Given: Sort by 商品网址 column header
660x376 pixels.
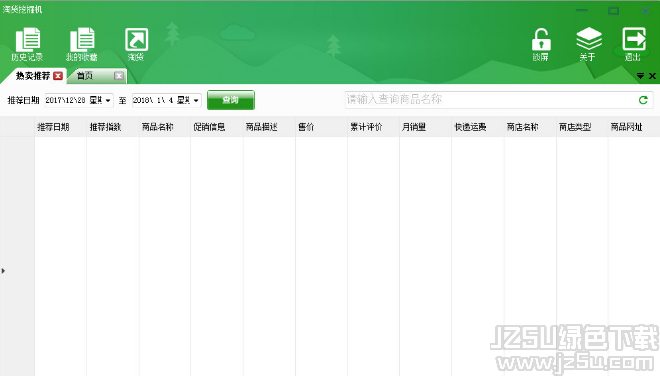Looking at the screenshot, I should [x=634, y=127].
